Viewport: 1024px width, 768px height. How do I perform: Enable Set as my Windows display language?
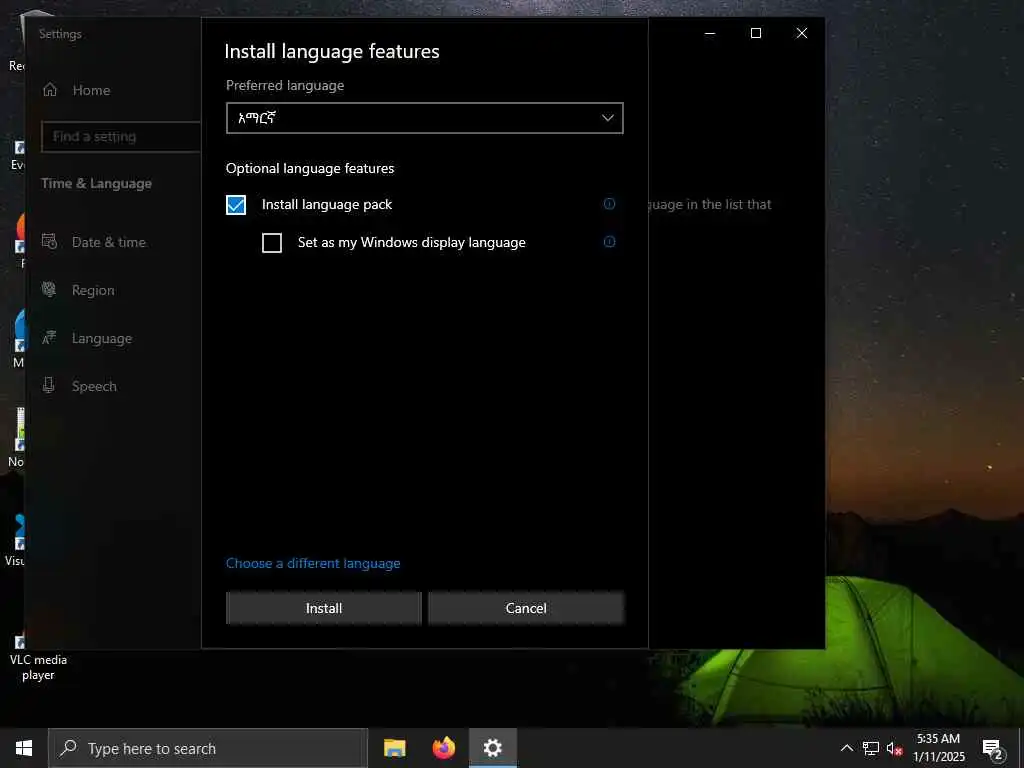coord(272,243)
